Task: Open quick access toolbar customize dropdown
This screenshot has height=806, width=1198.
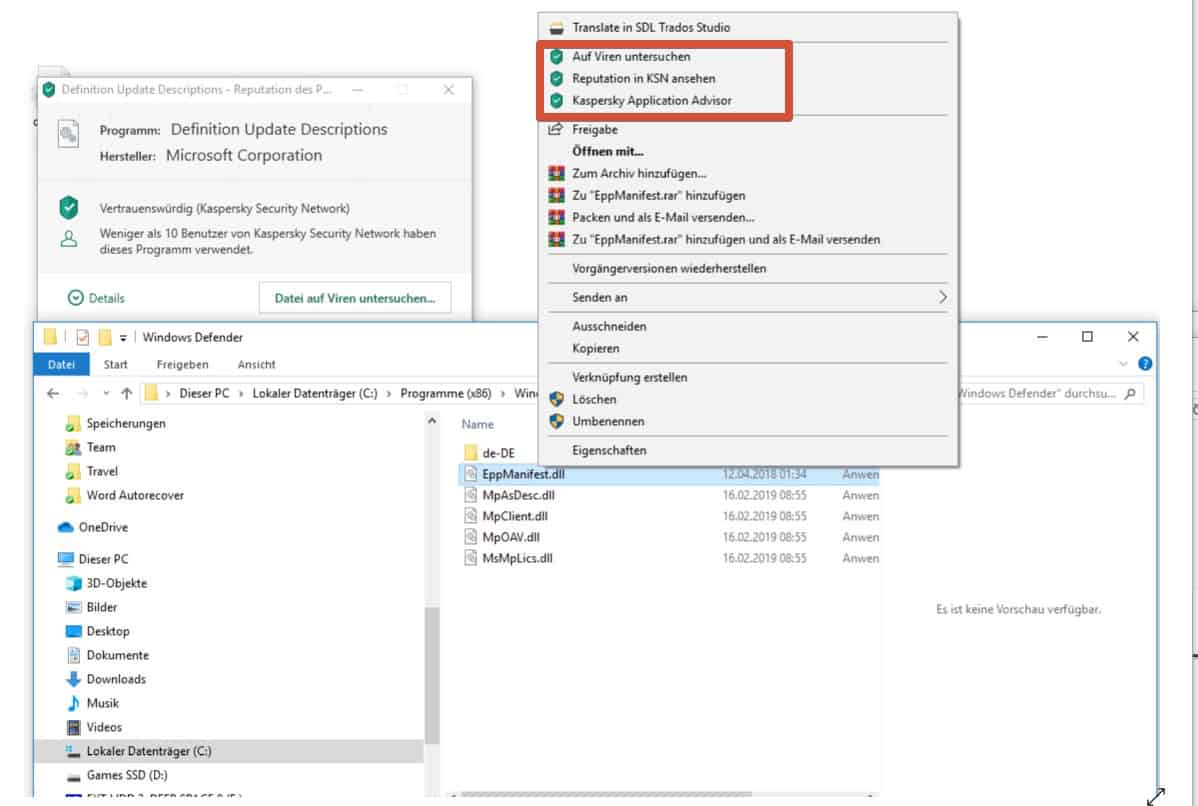Action: [x=123, y=338]
